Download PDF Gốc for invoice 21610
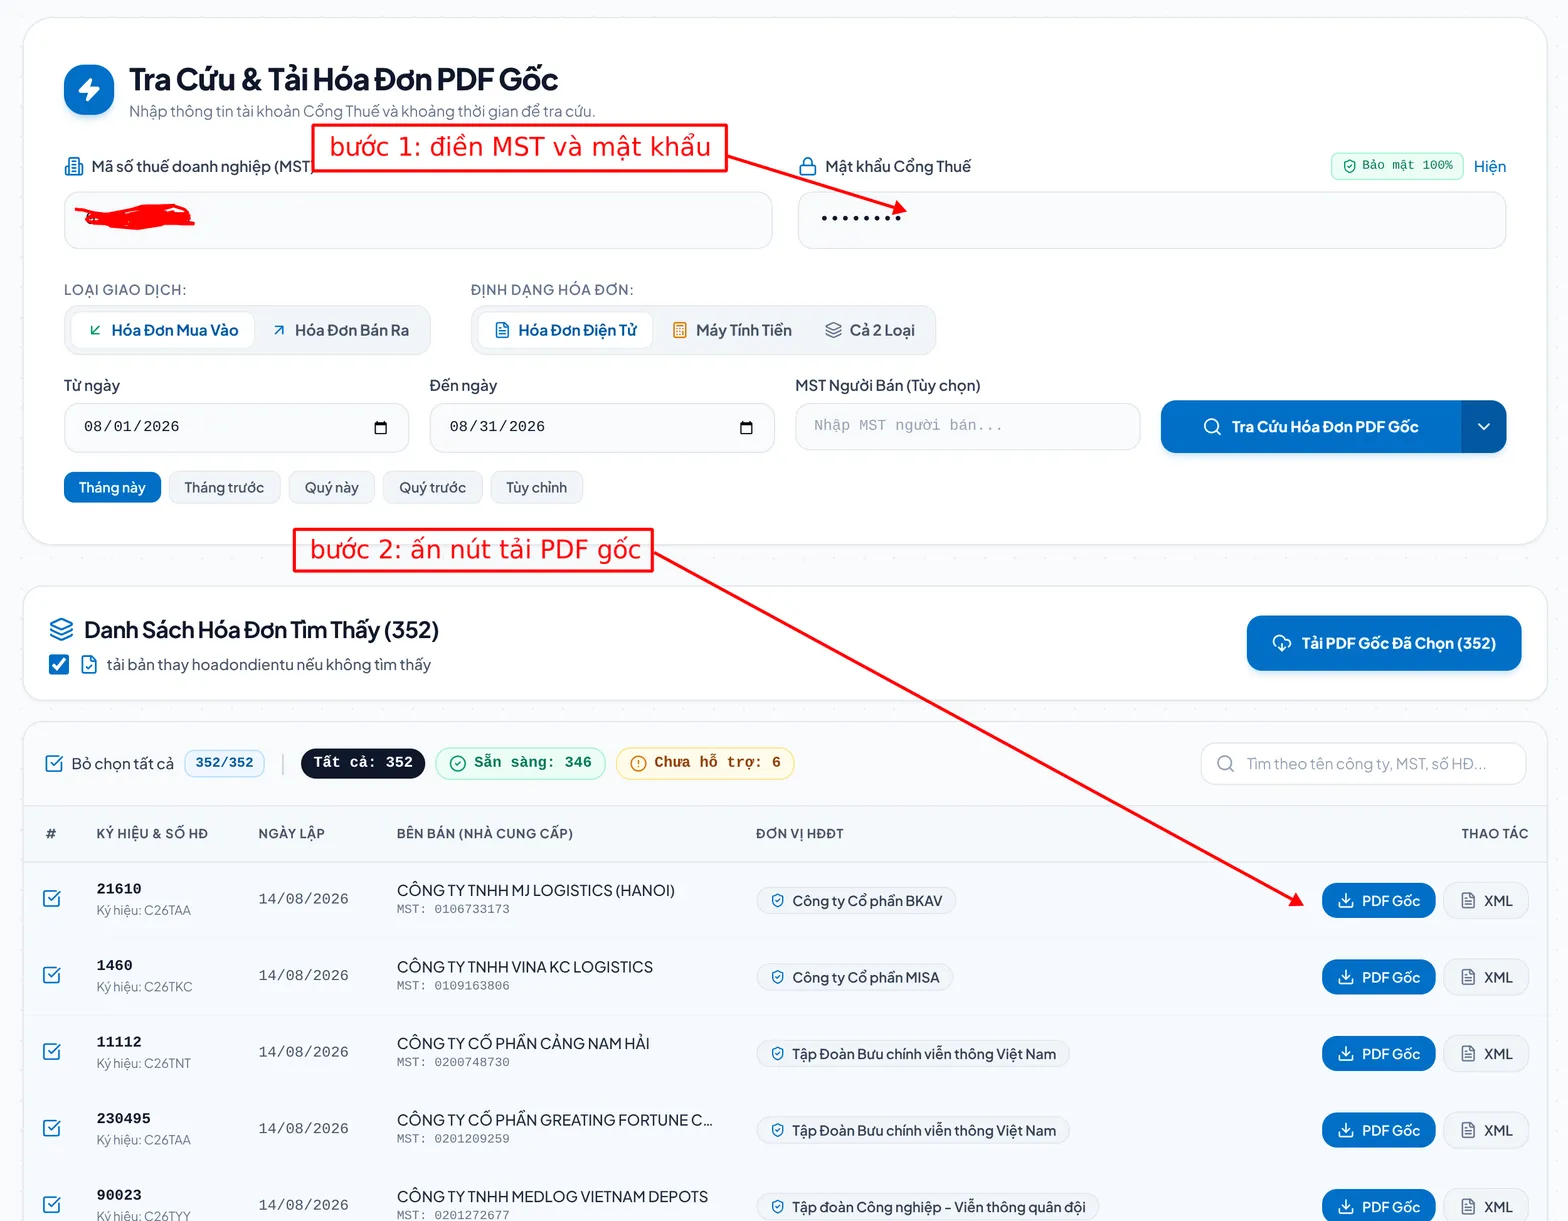1568x1221 pixels. pyautogui.click(x=1378, y=901)
